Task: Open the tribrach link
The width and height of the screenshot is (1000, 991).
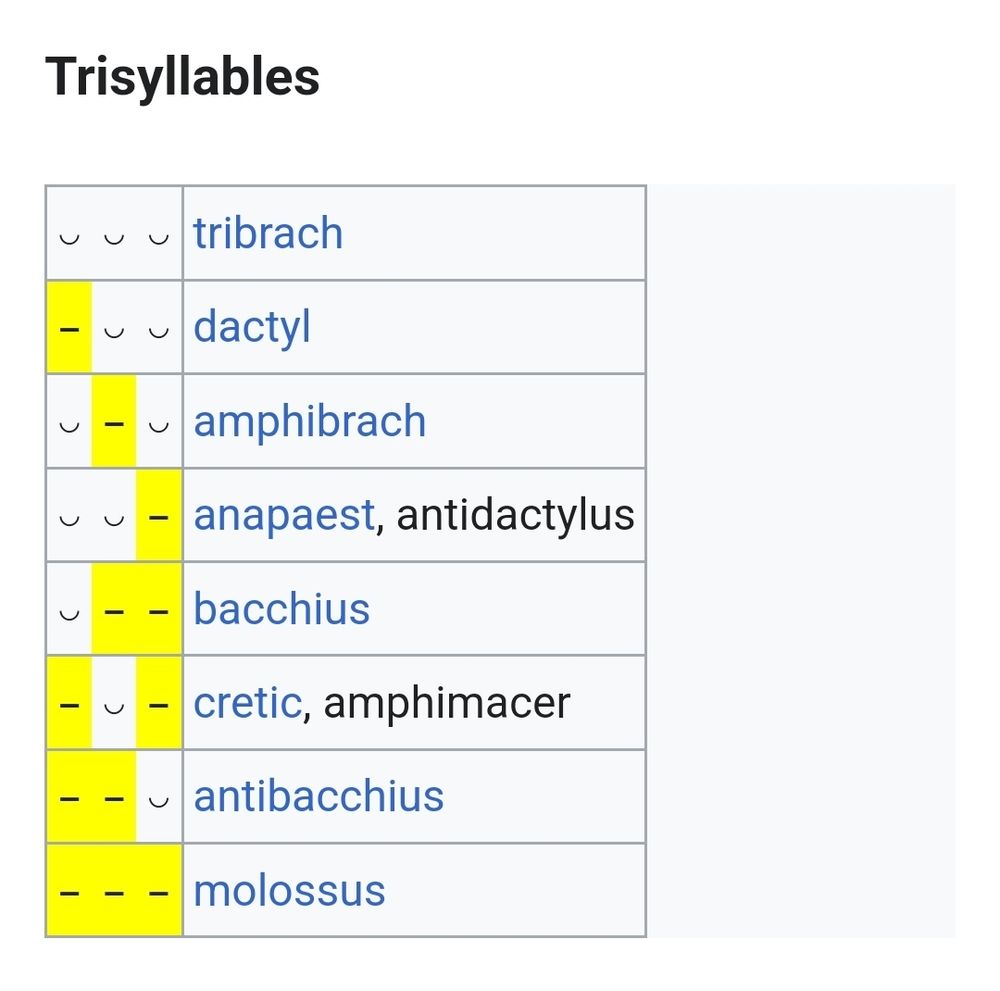Action: [x=268, y=233]
